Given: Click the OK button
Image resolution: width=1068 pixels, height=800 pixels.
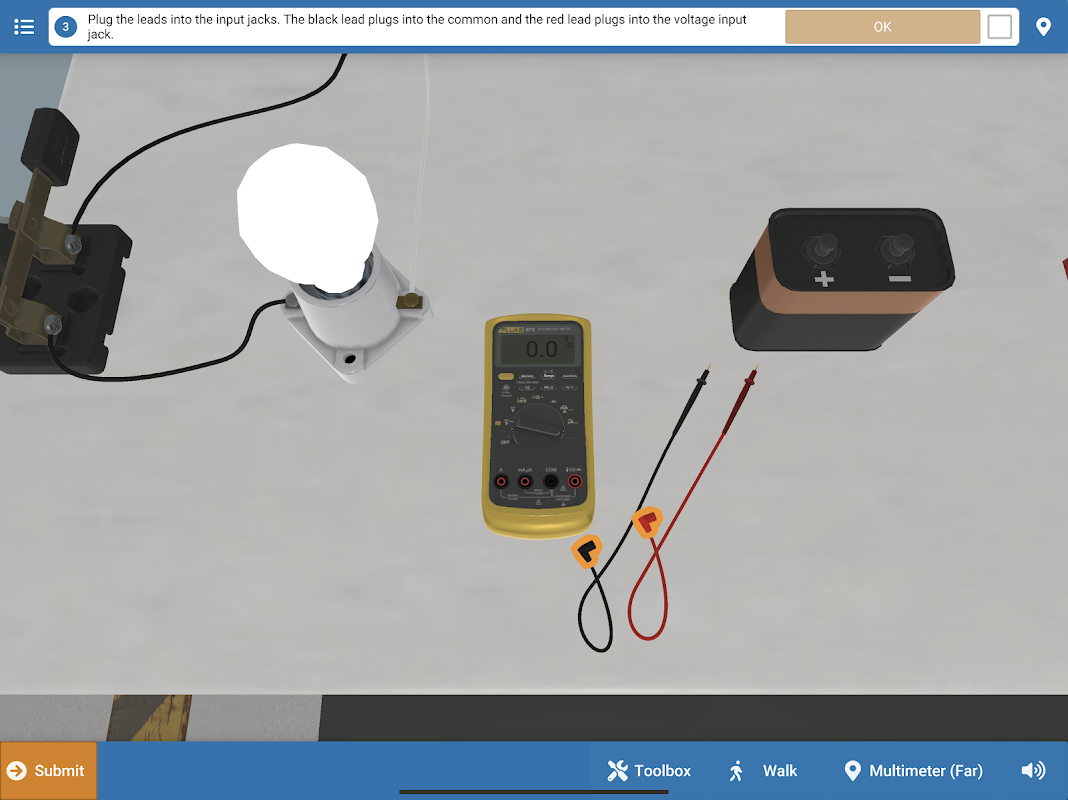Looking at the screenshot, I should [x=882, y=27].
